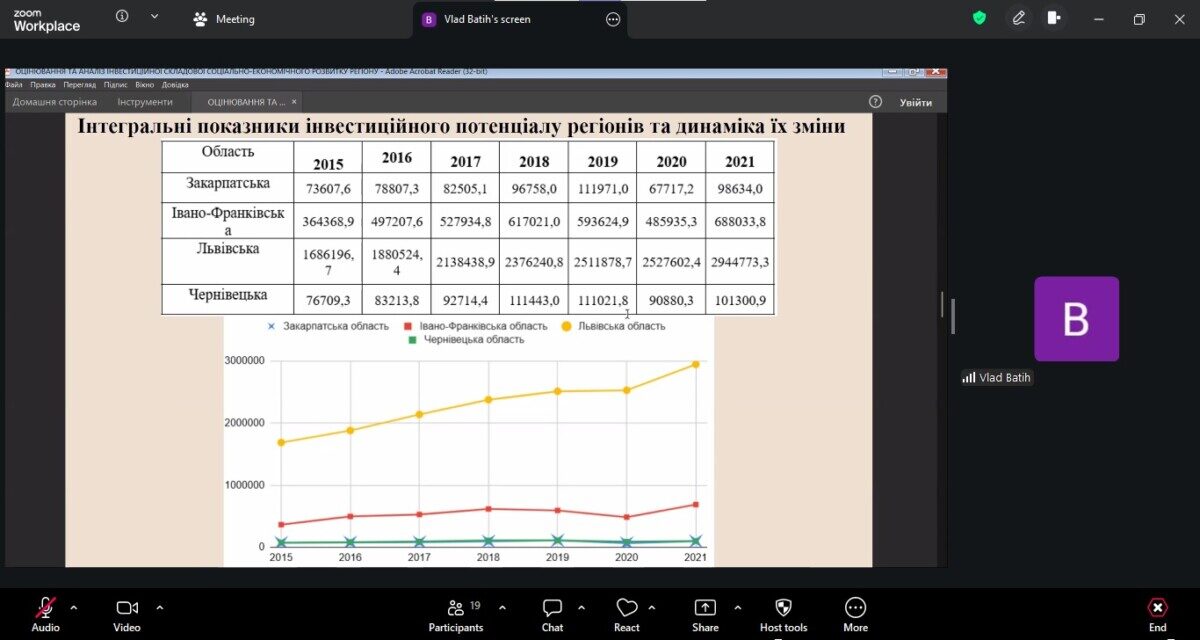Click the annotate pencil icon
Viewport: 1200px width, 640px height.
tap(1019, 18)
